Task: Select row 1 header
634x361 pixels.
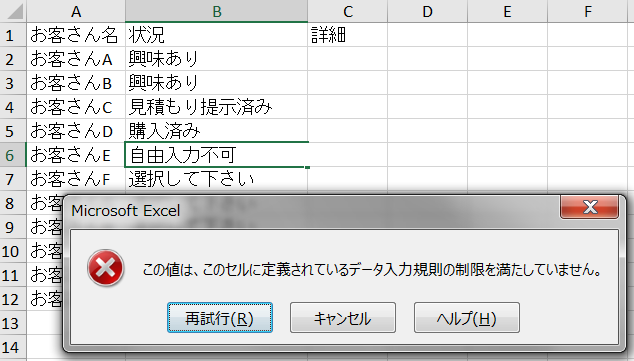Action: point(13,35)
